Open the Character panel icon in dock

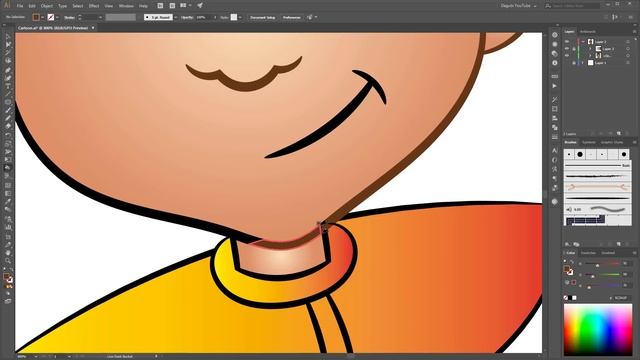(x=554, y=151)
